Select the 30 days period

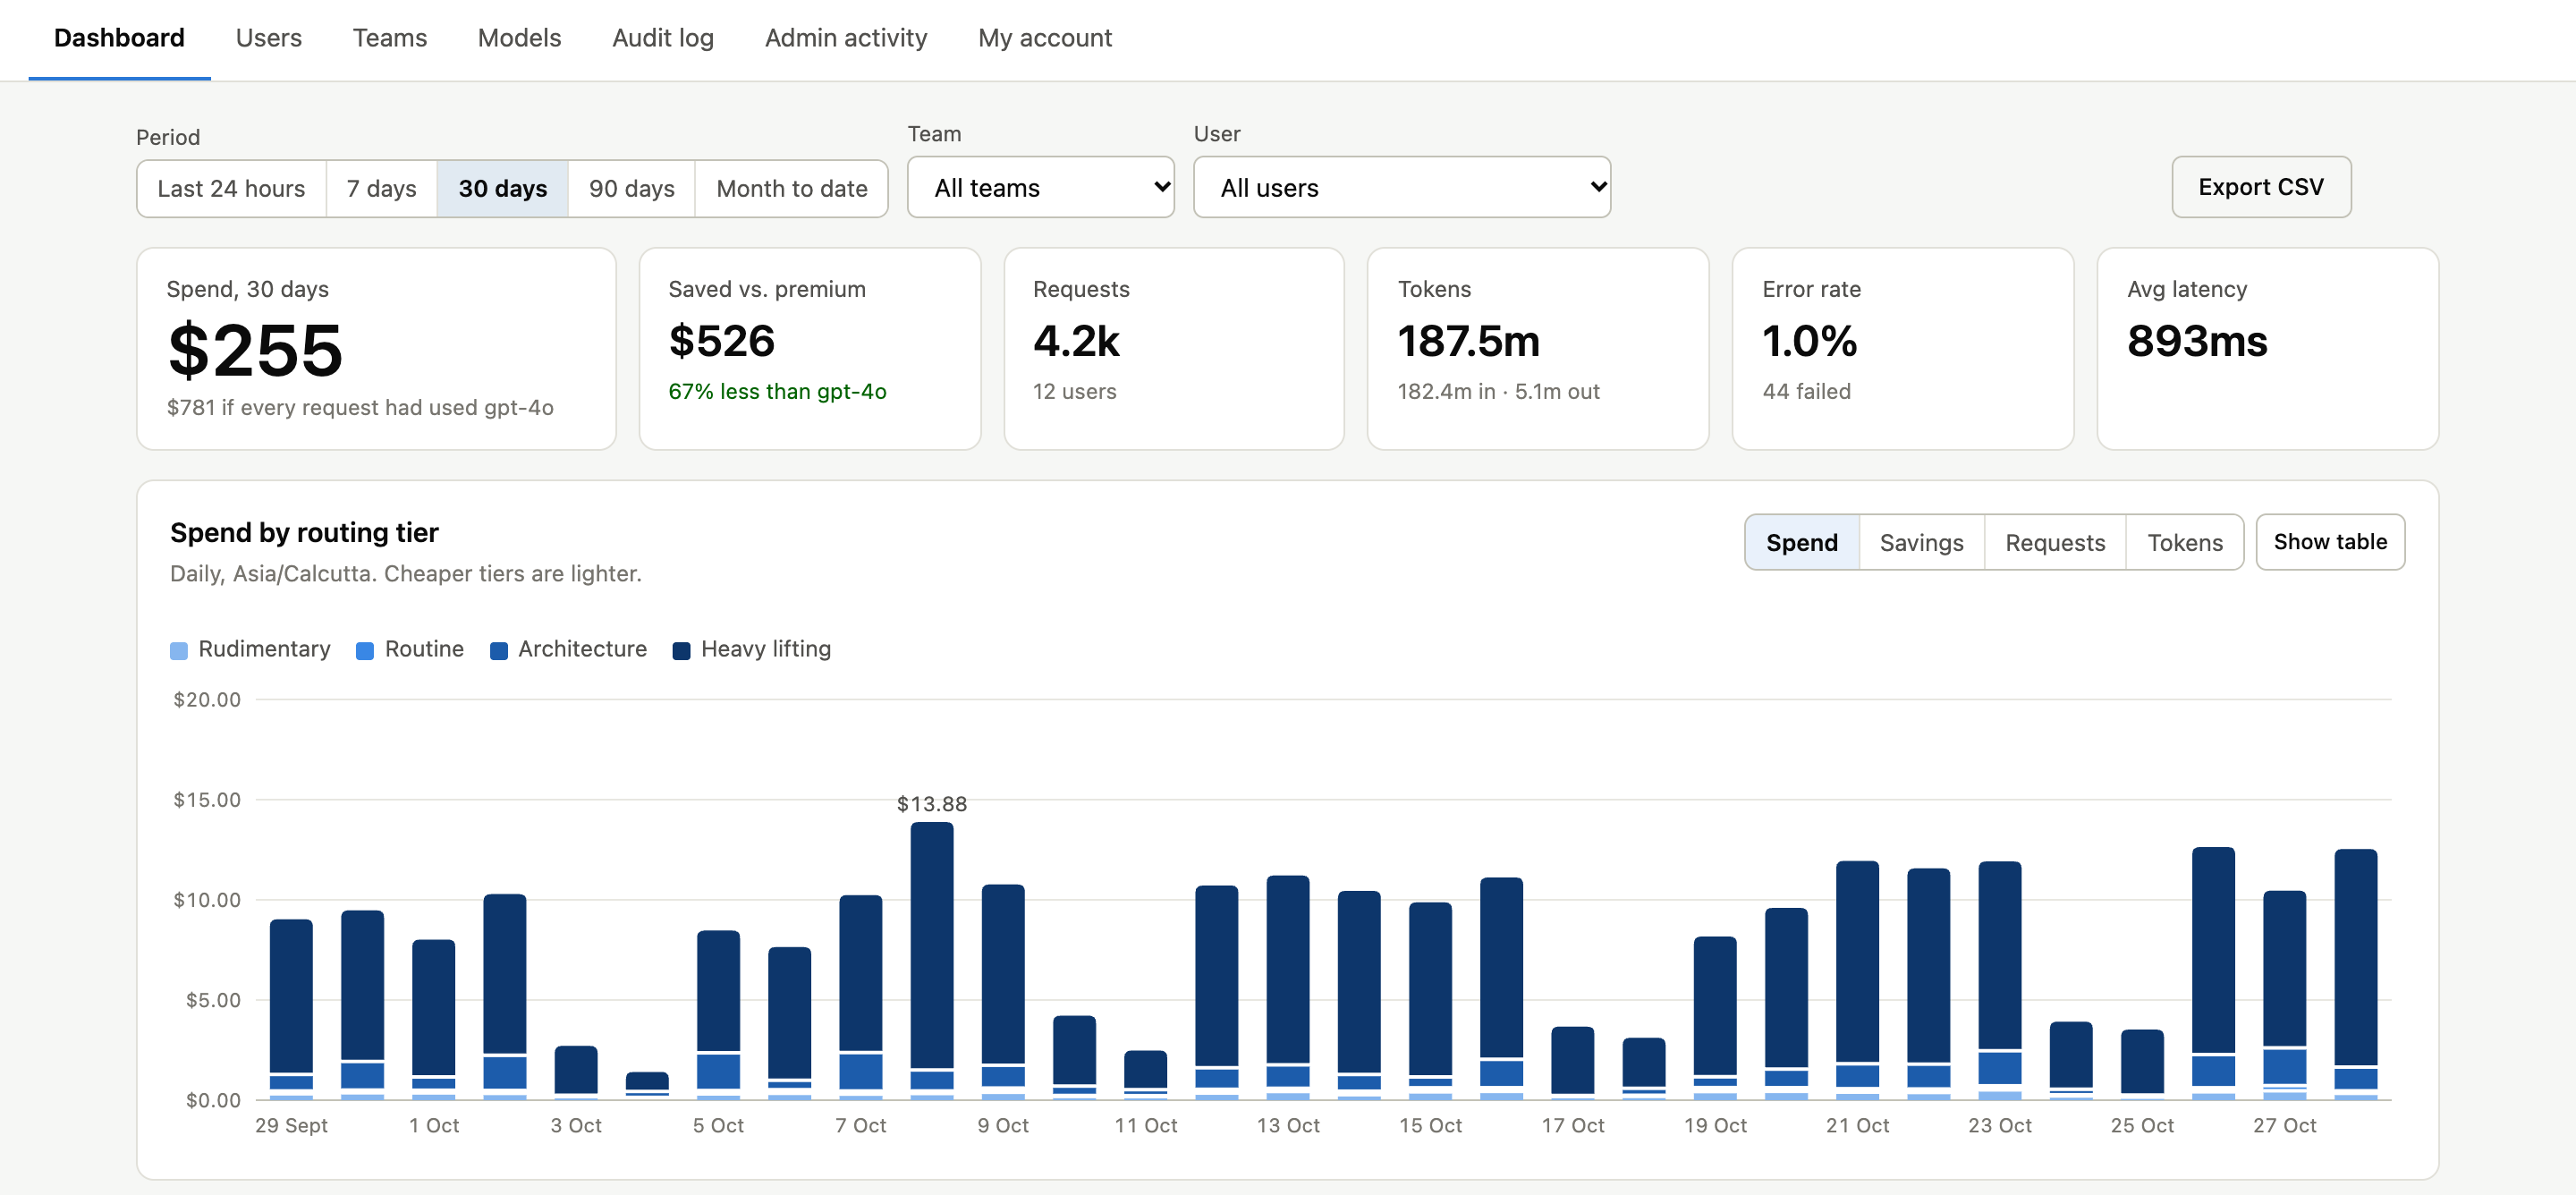(x=502, y=188)
